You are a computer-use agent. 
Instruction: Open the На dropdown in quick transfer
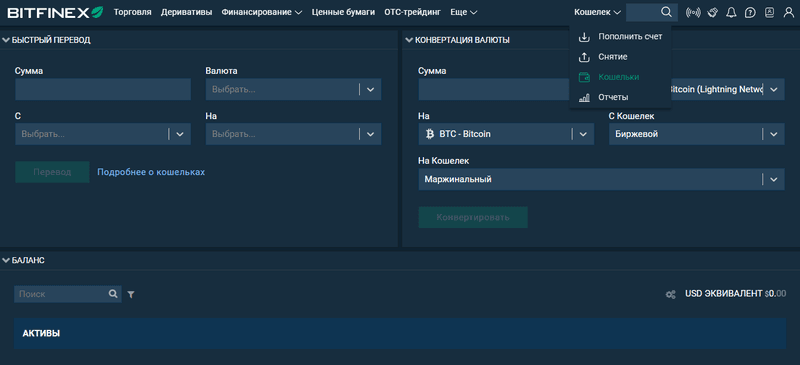(293, 134)
